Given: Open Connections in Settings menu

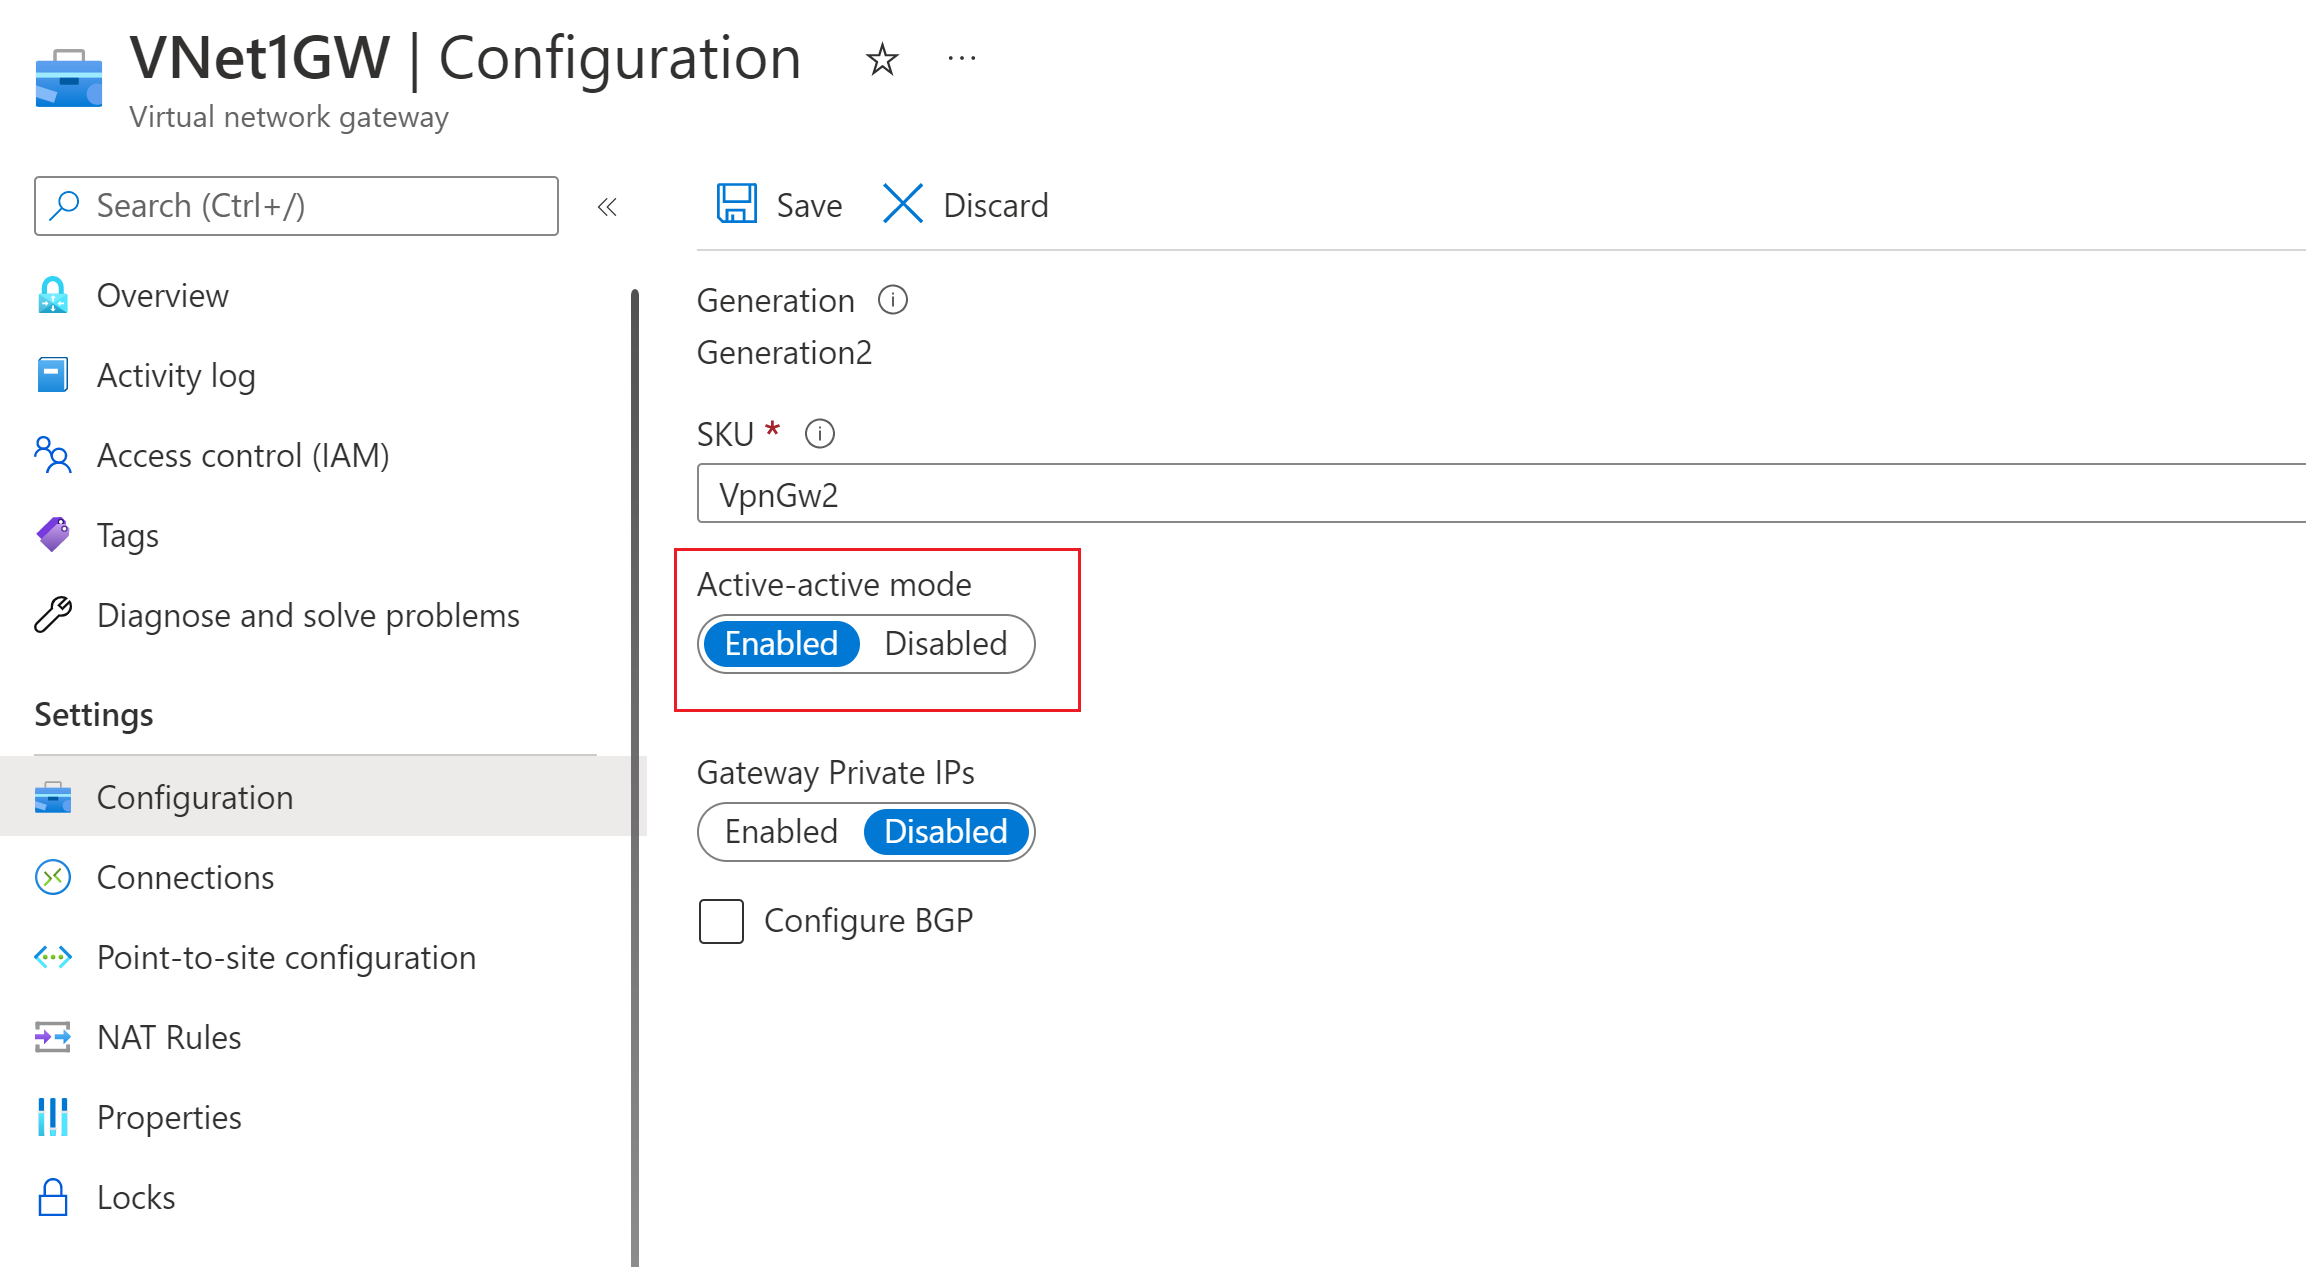Looking at the screenshot, I should click(185, 878).
